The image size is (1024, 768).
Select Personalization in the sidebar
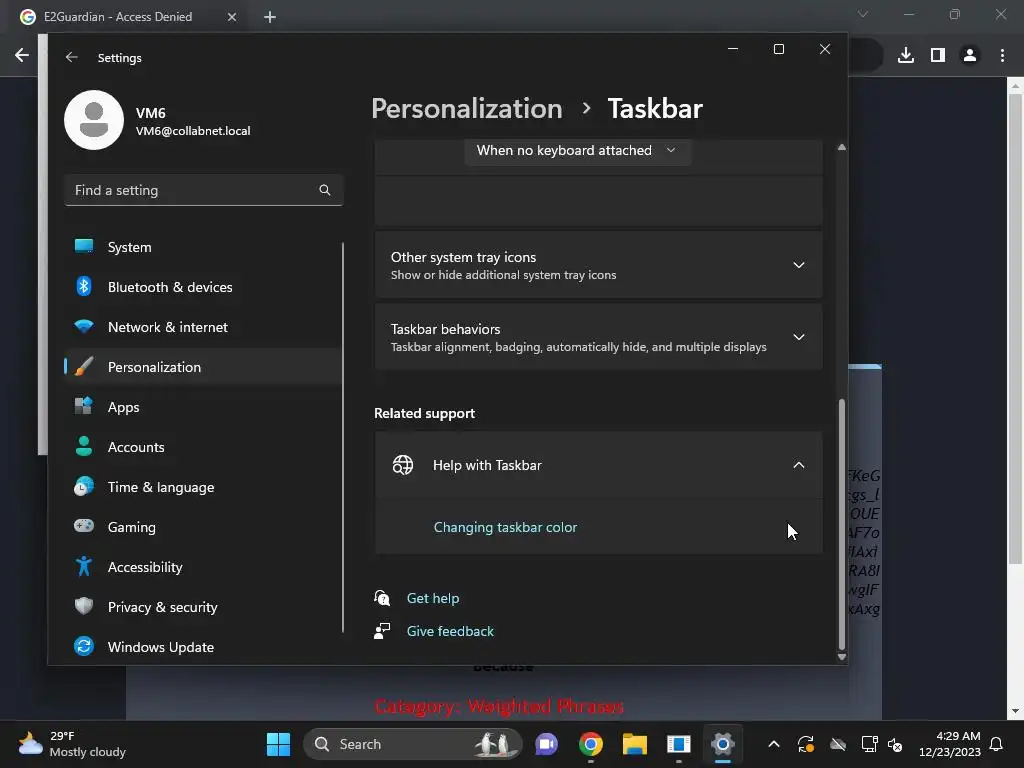(202, 367)
